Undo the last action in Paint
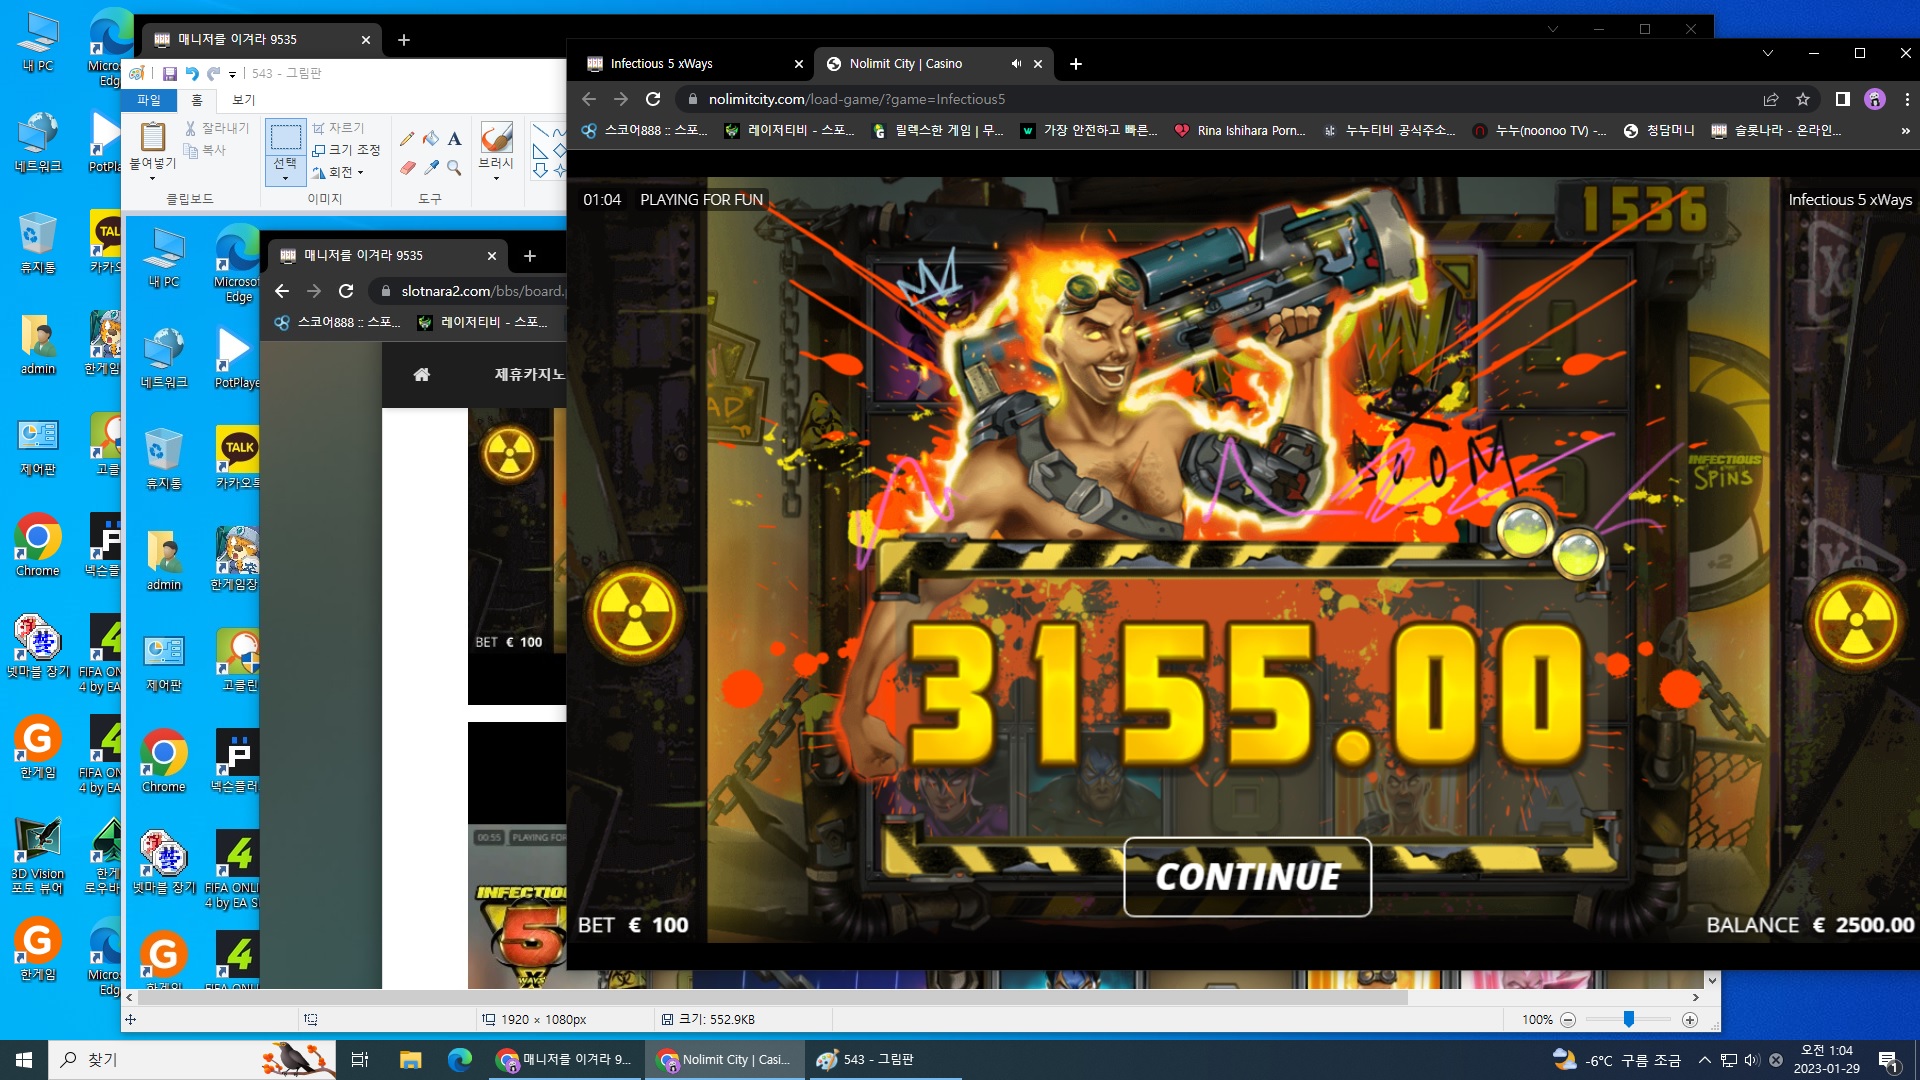This screenshot has height=1080, width=1920. click(x=191, y=73)
